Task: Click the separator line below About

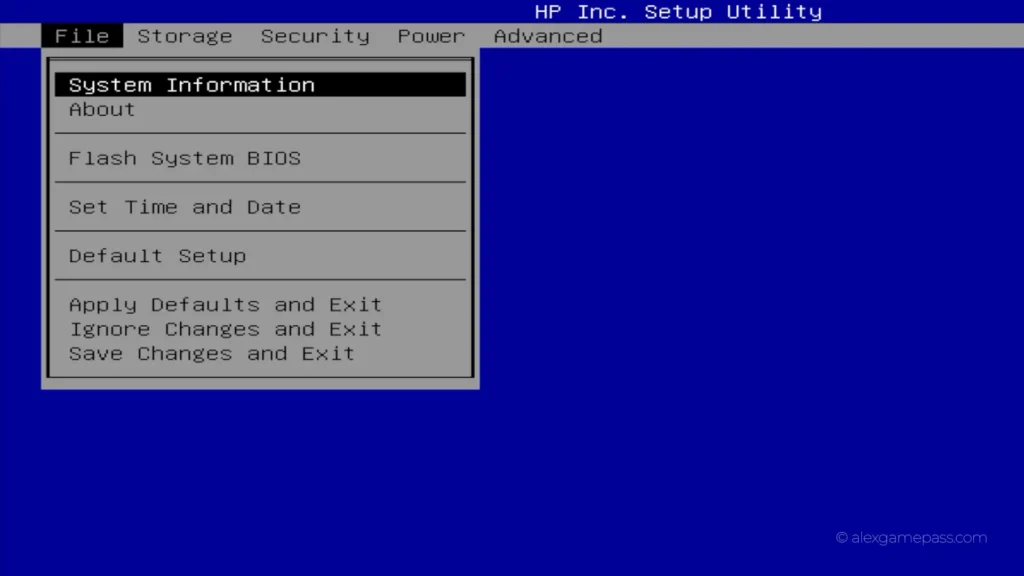Action: (261, 133)
